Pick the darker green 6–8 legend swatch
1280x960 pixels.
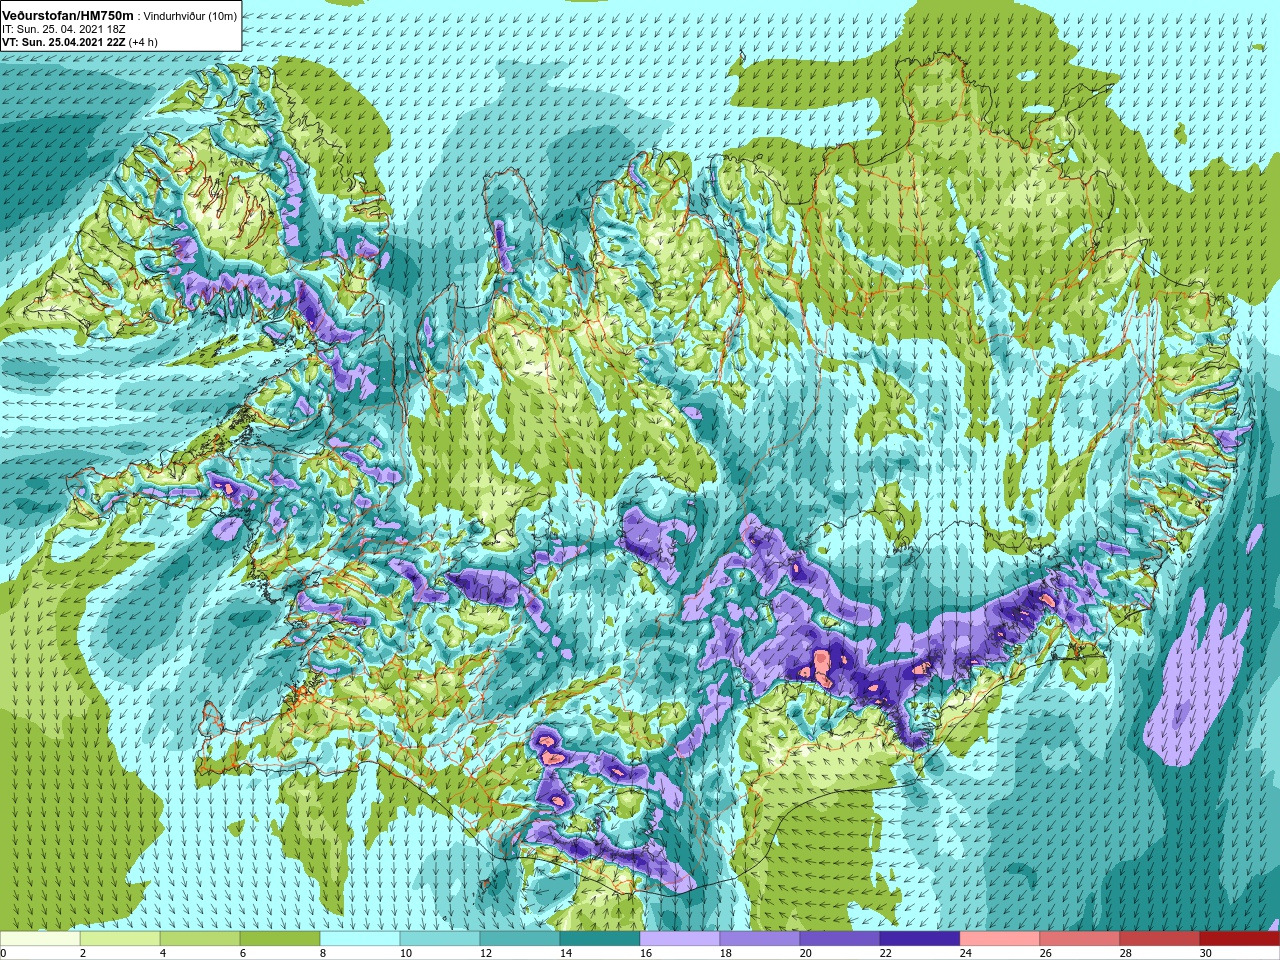[x=280, y=939]
